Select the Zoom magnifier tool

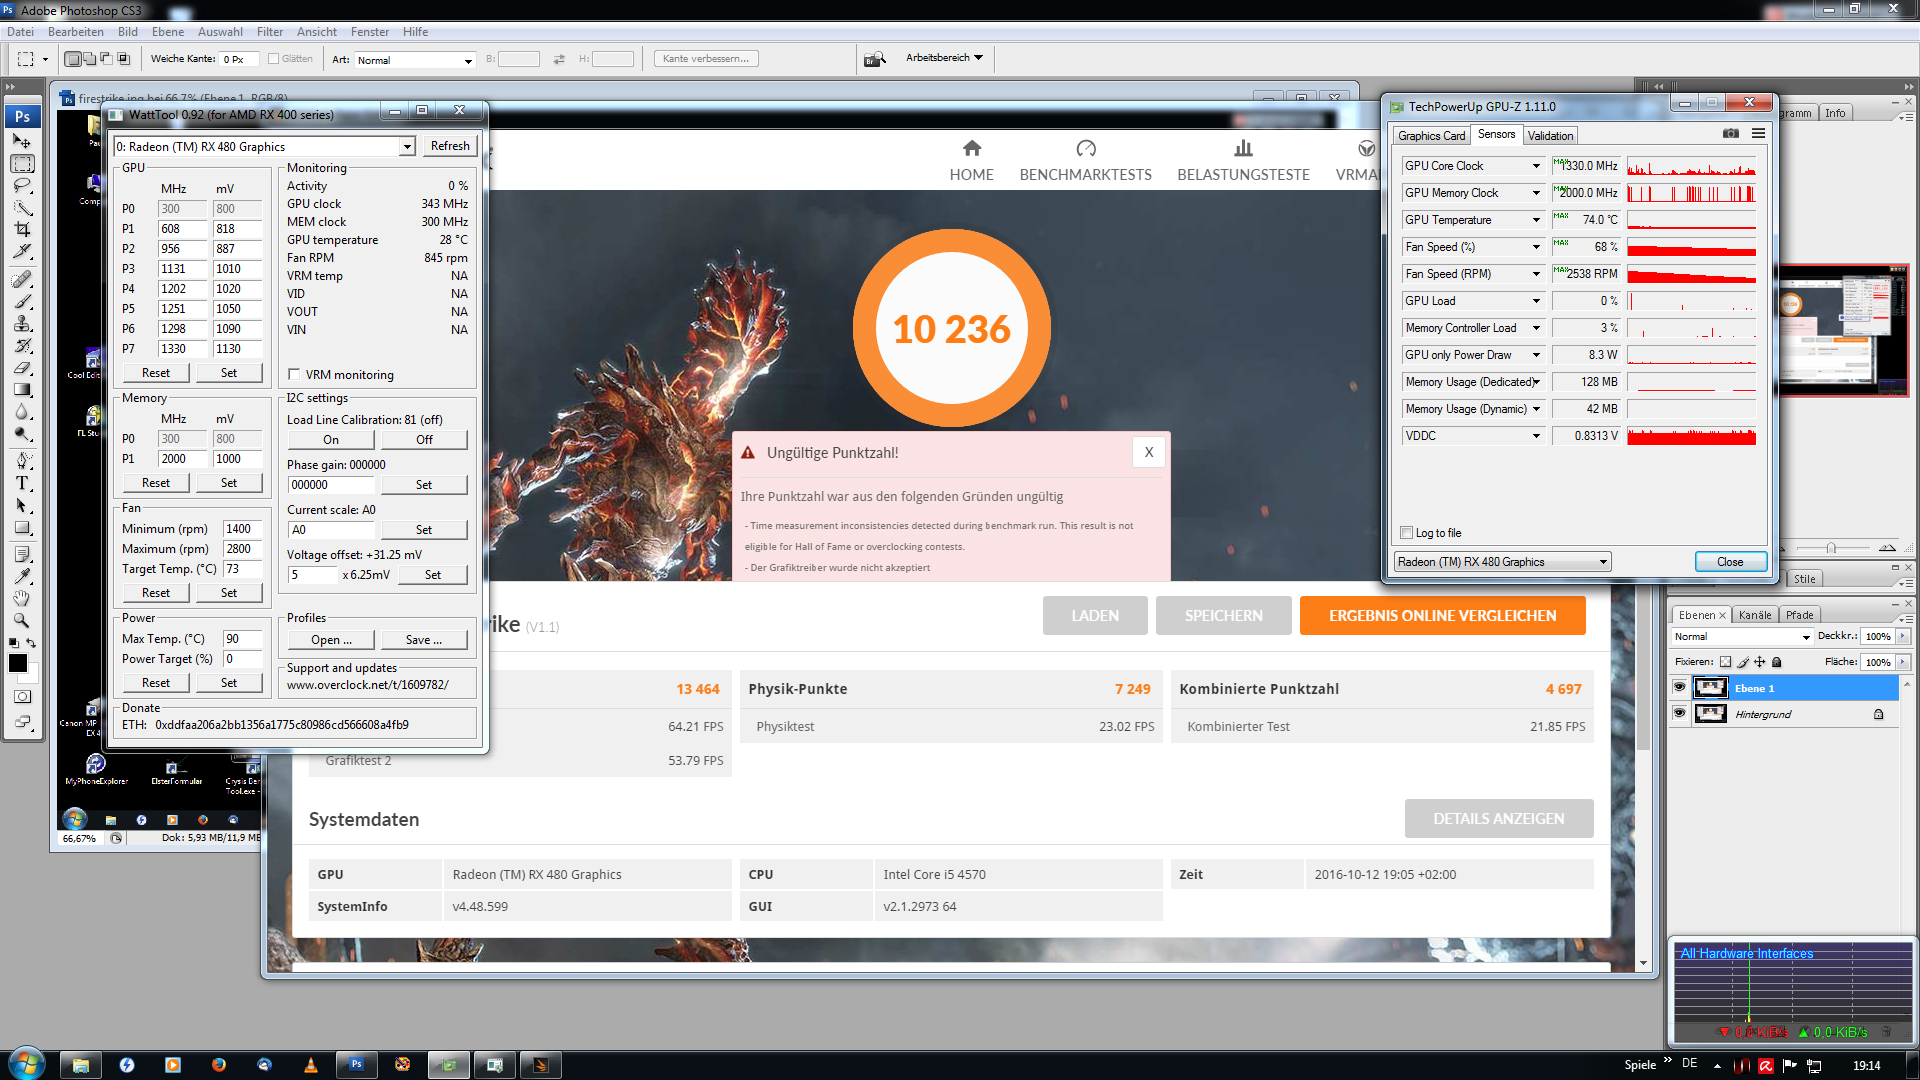point(22,620)
